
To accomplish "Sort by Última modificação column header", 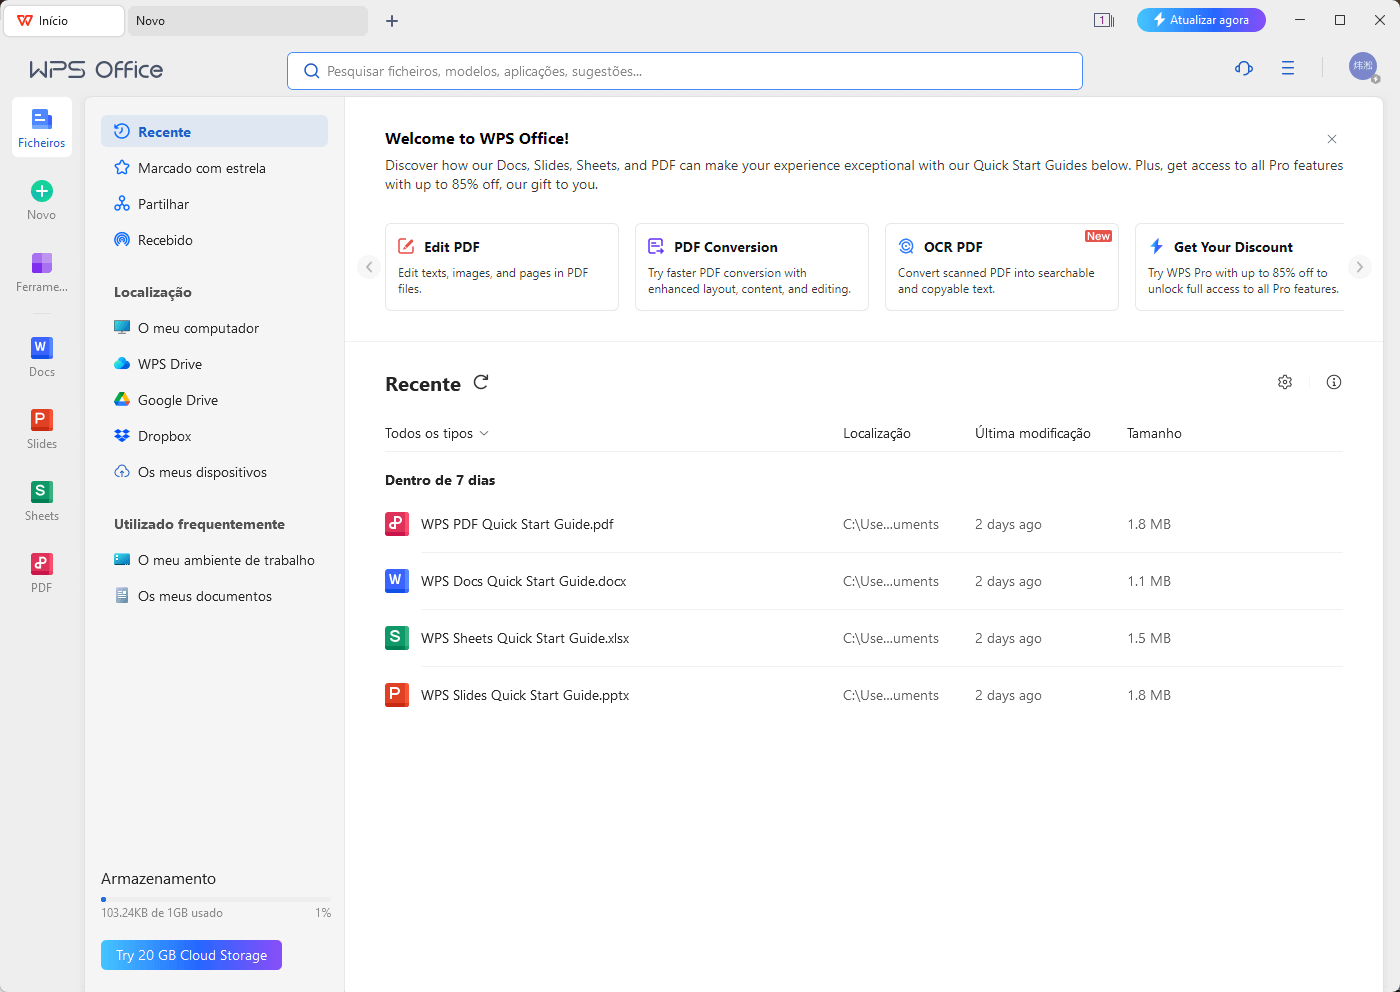I will coord(1033,433).
